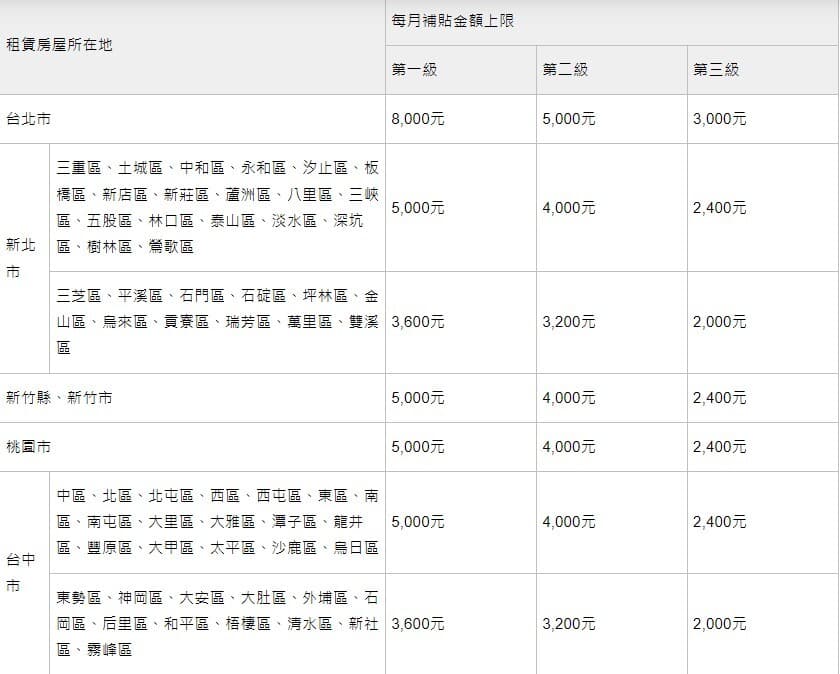This screenshot has height=674, width=840.
Task: Click 5,000元 in the 三重區 district row
Action: [x=418, y=208]
